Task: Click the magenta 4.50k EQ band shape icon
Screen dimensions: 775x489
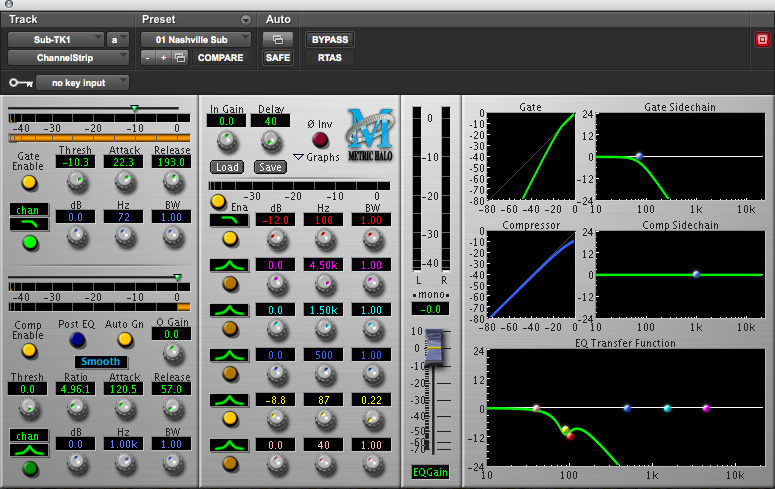Action: pyautogui.click(x=230, y=265)
